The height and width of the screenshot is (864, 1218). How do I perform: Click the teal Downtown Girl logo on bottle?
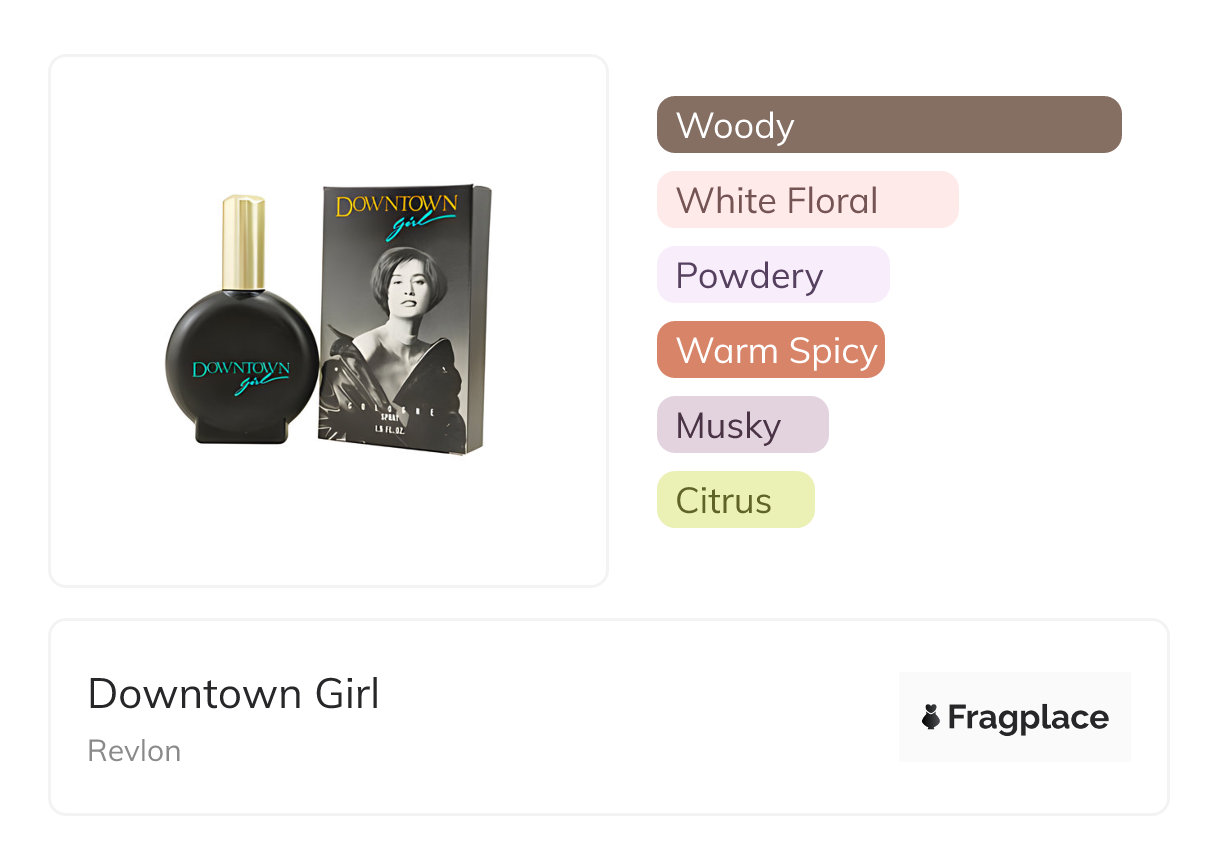241,375
